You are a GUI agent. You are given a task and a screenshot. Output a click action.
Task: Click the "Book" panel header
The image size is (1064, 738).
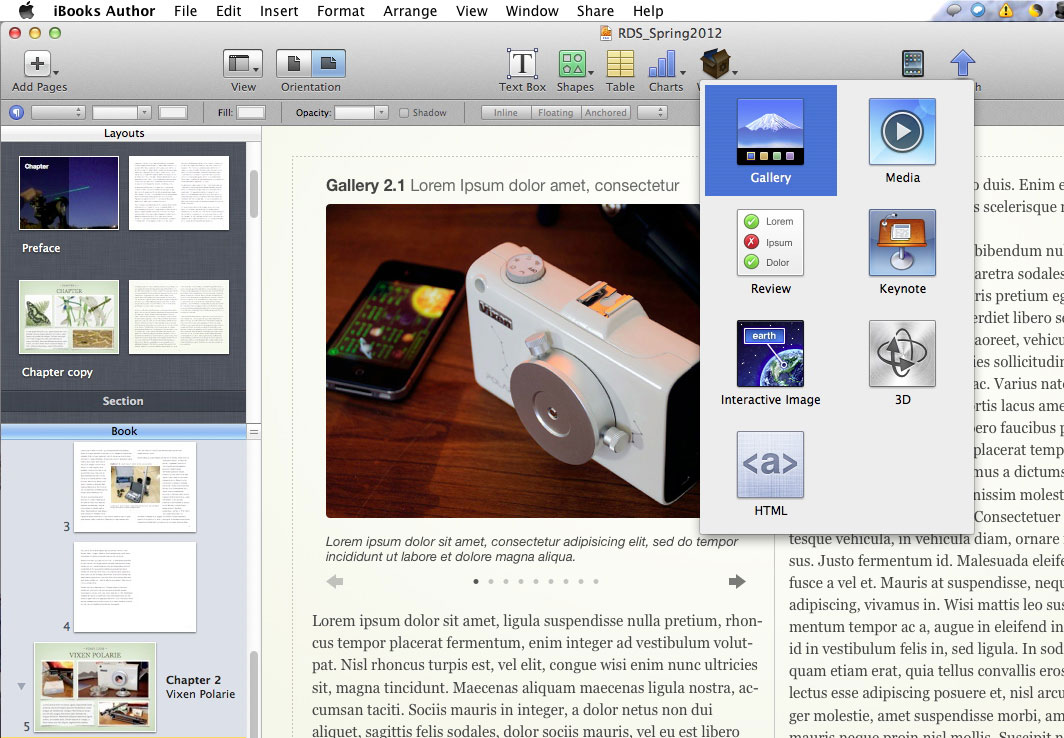coord(124,431)
